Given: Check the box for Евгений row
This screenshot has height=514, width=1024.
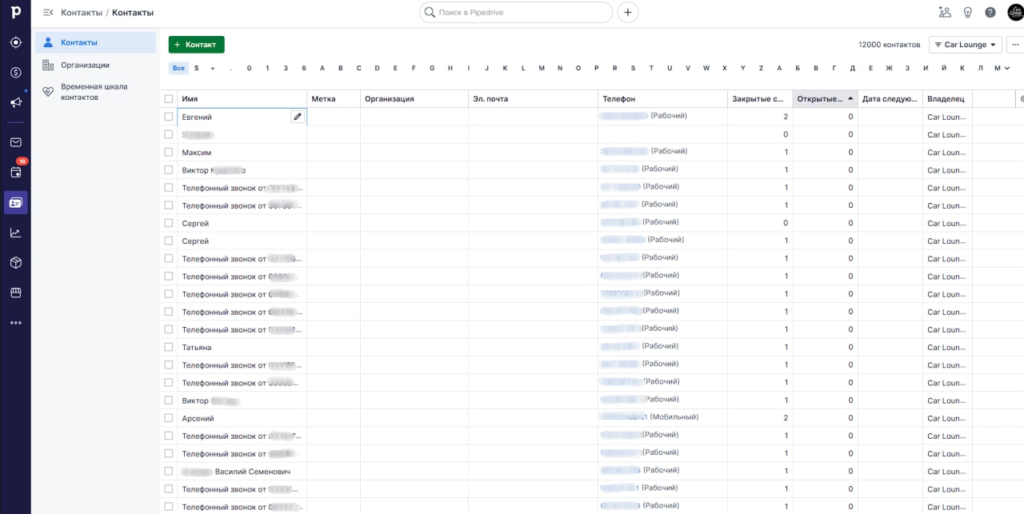Looking at the screenshot, I should [x=168, y=116].
